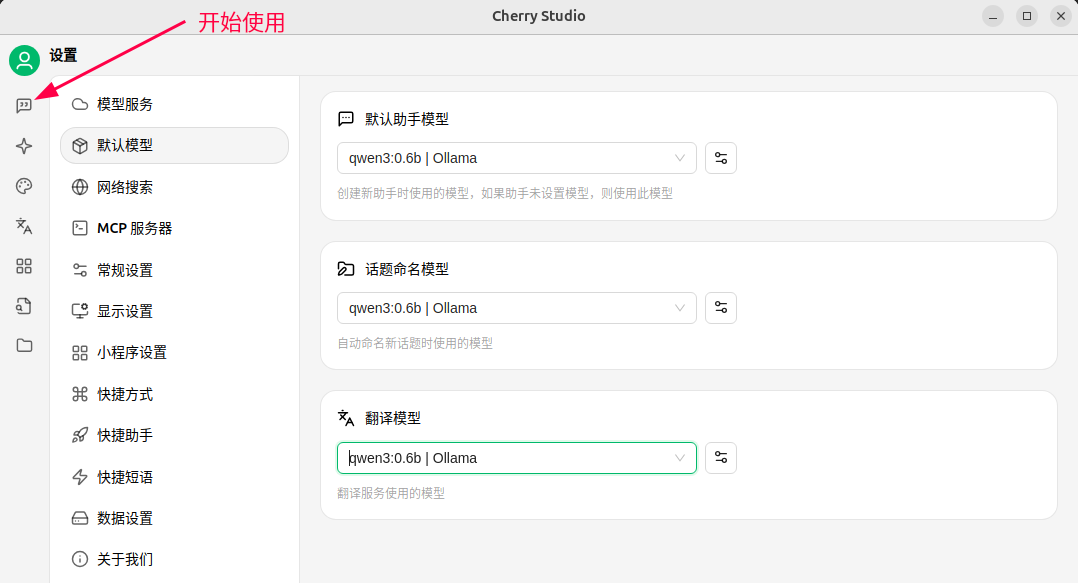Click the green user avatar icon
The image size is (1078, 583).
coord(24,61)
